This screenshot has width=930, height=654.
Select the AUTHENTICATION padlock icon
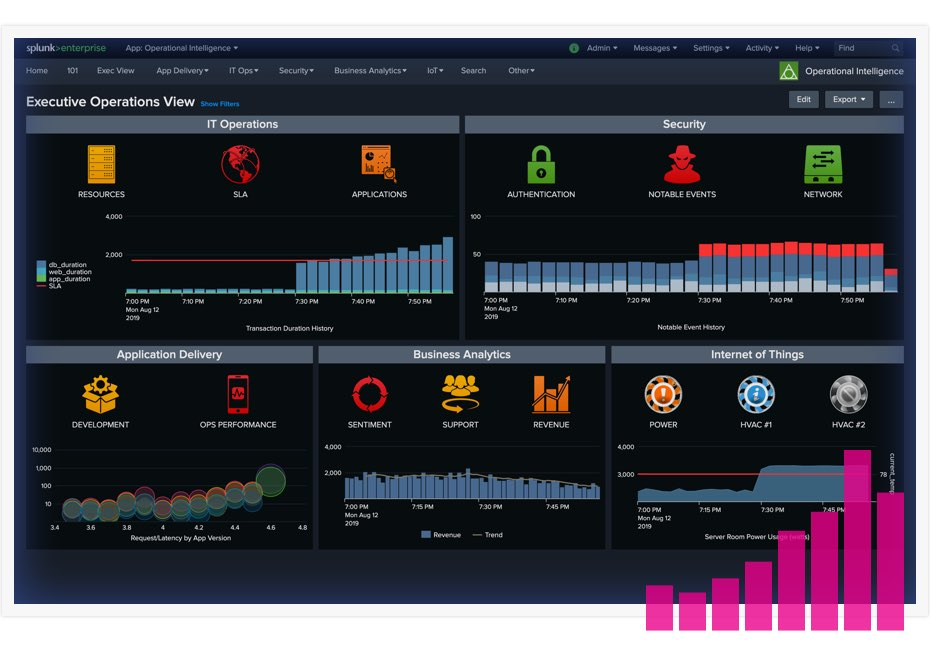541,163
